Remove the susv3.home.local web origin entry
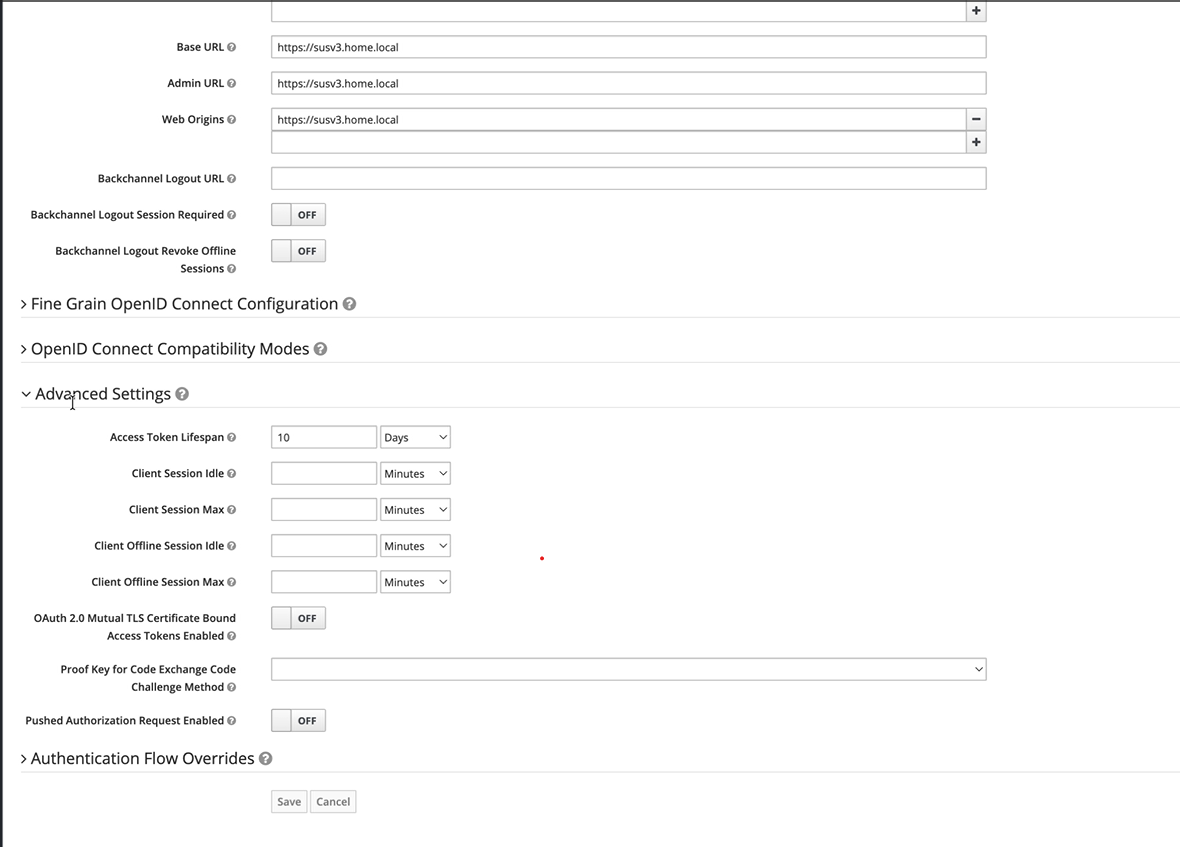The width and height of the screenshot is (1180, 847). tap(976, 119)
